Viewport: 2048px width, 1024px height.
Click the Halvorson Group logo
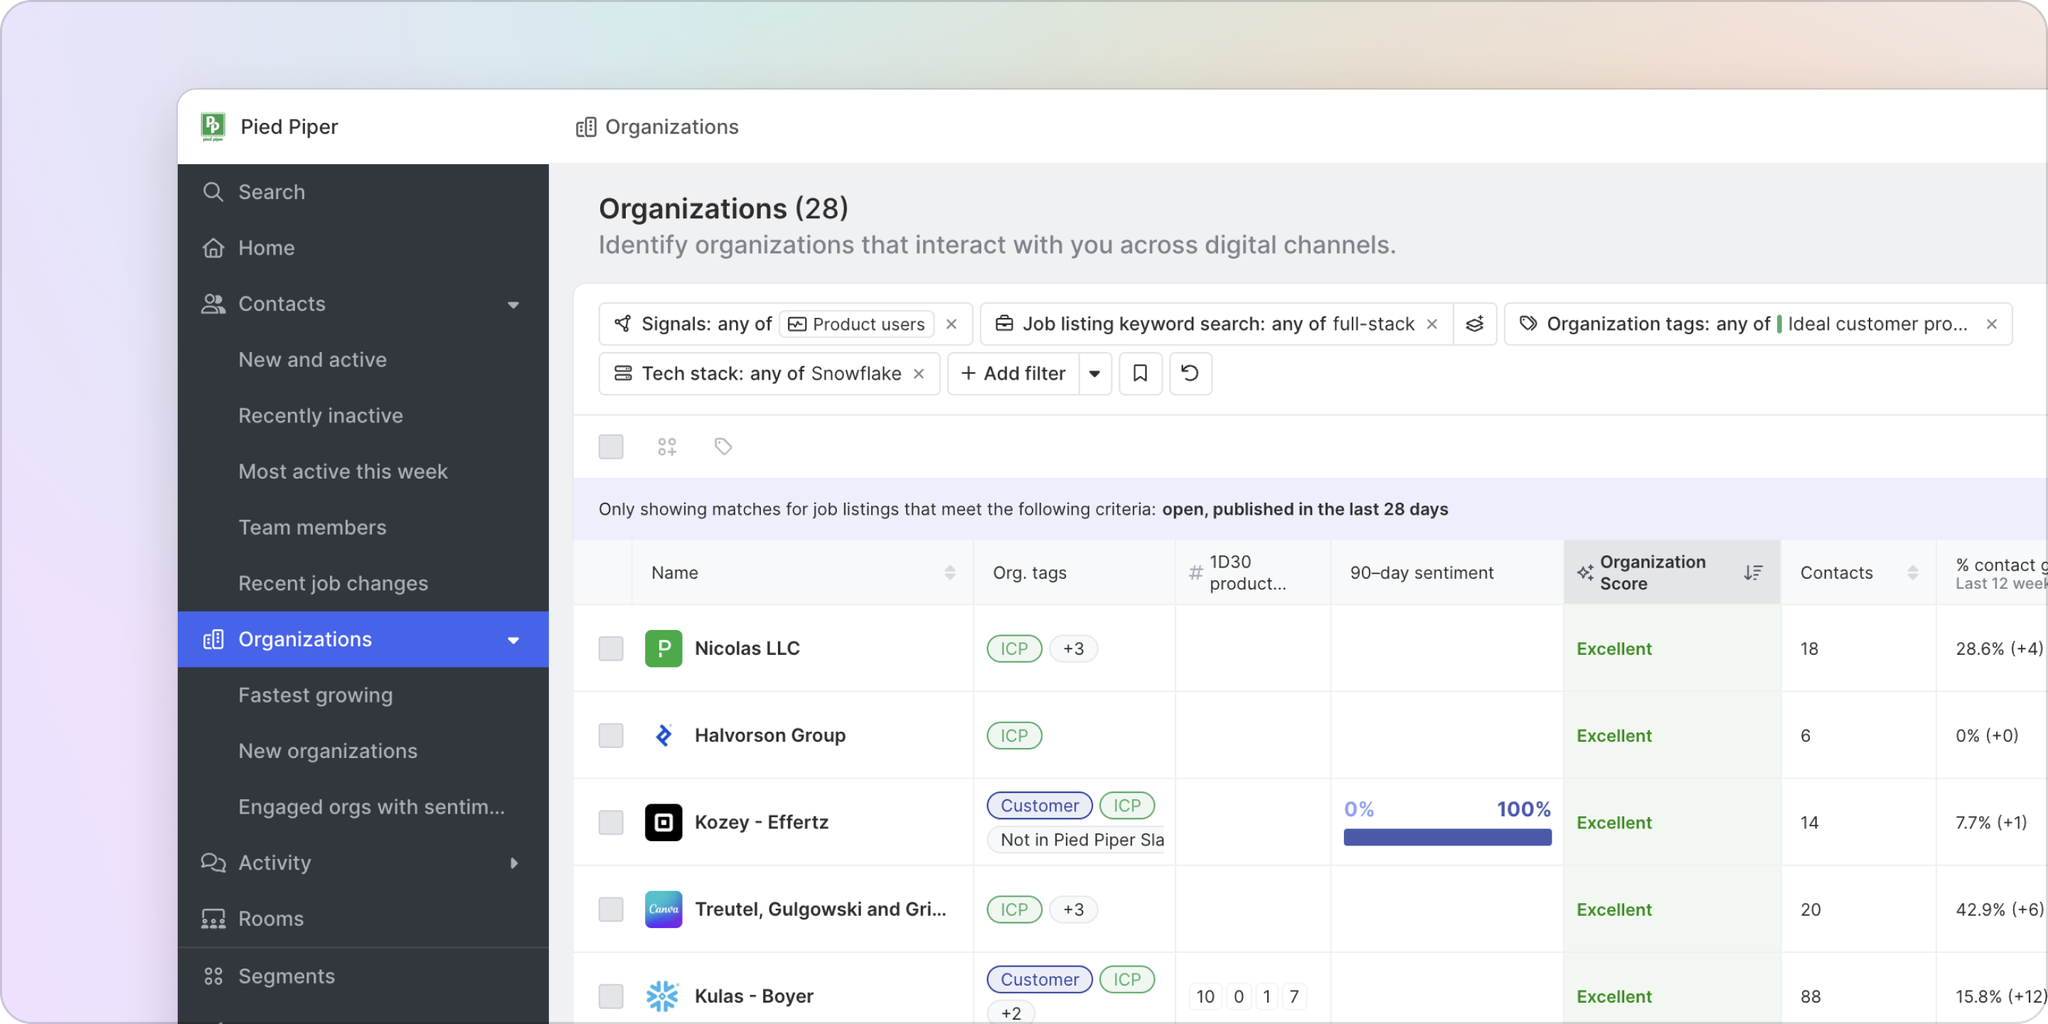664,736
